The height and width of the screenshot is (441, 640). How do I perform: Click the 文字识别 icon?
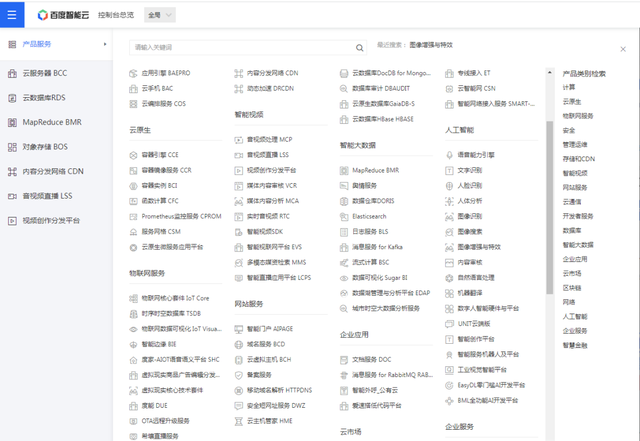pyautogui.click(x=449, y=171)
